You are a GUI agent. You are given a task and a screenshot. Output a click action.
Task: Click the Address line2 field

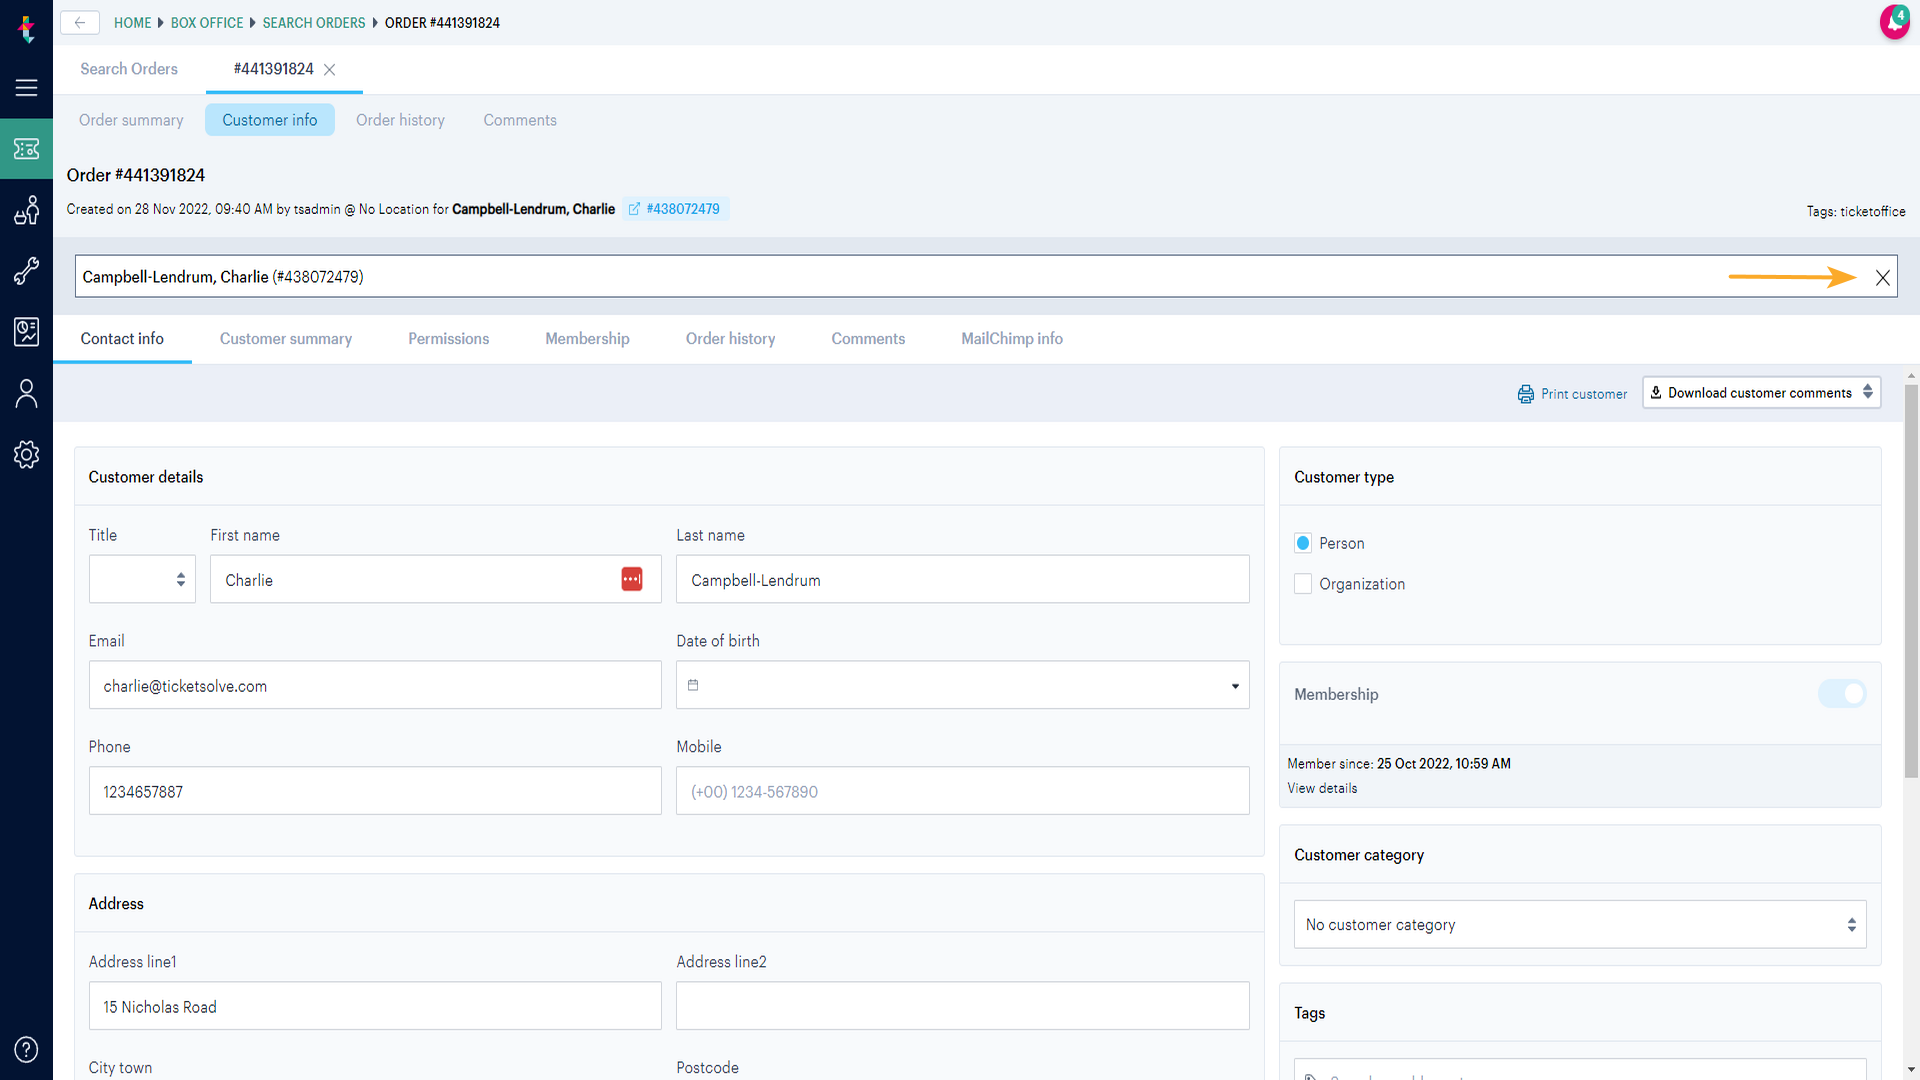pos(962,1006)
